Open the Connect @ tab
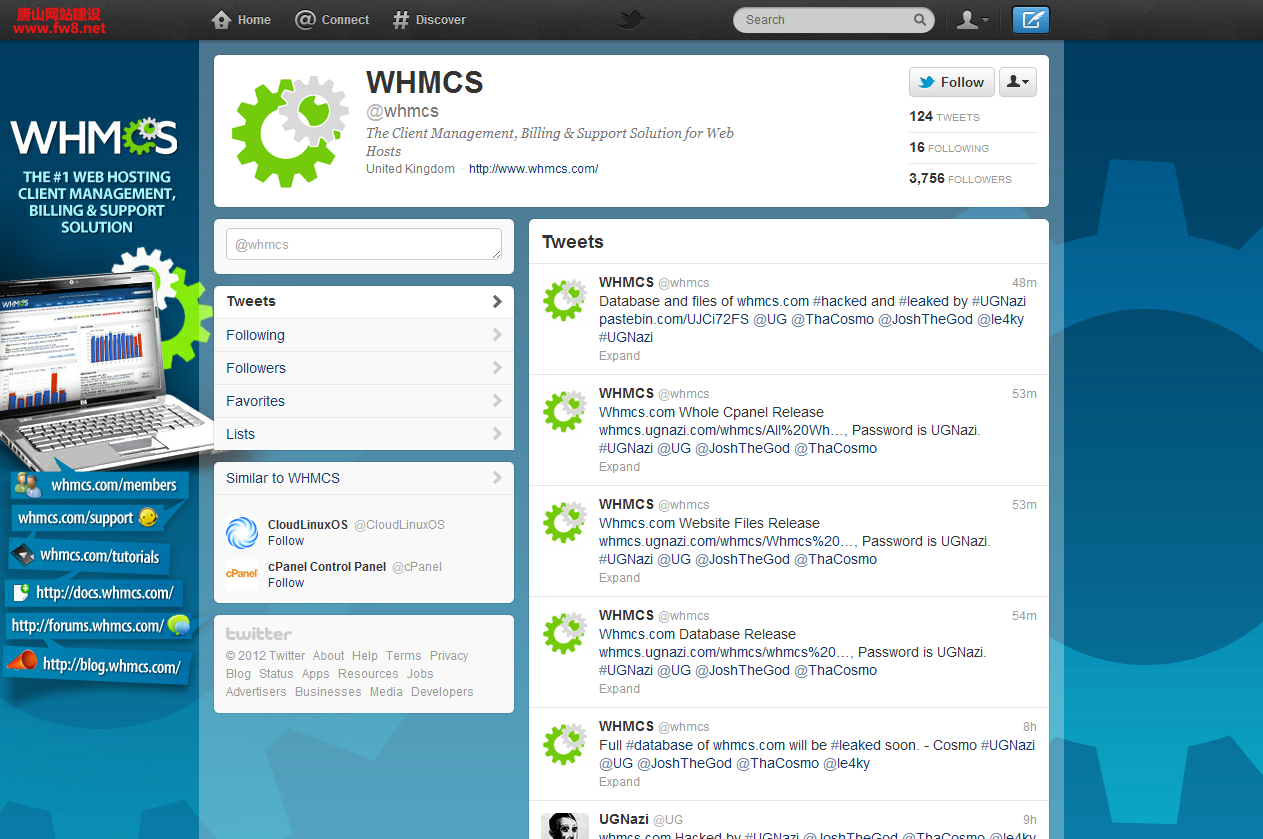 click(x=332, y=20)
